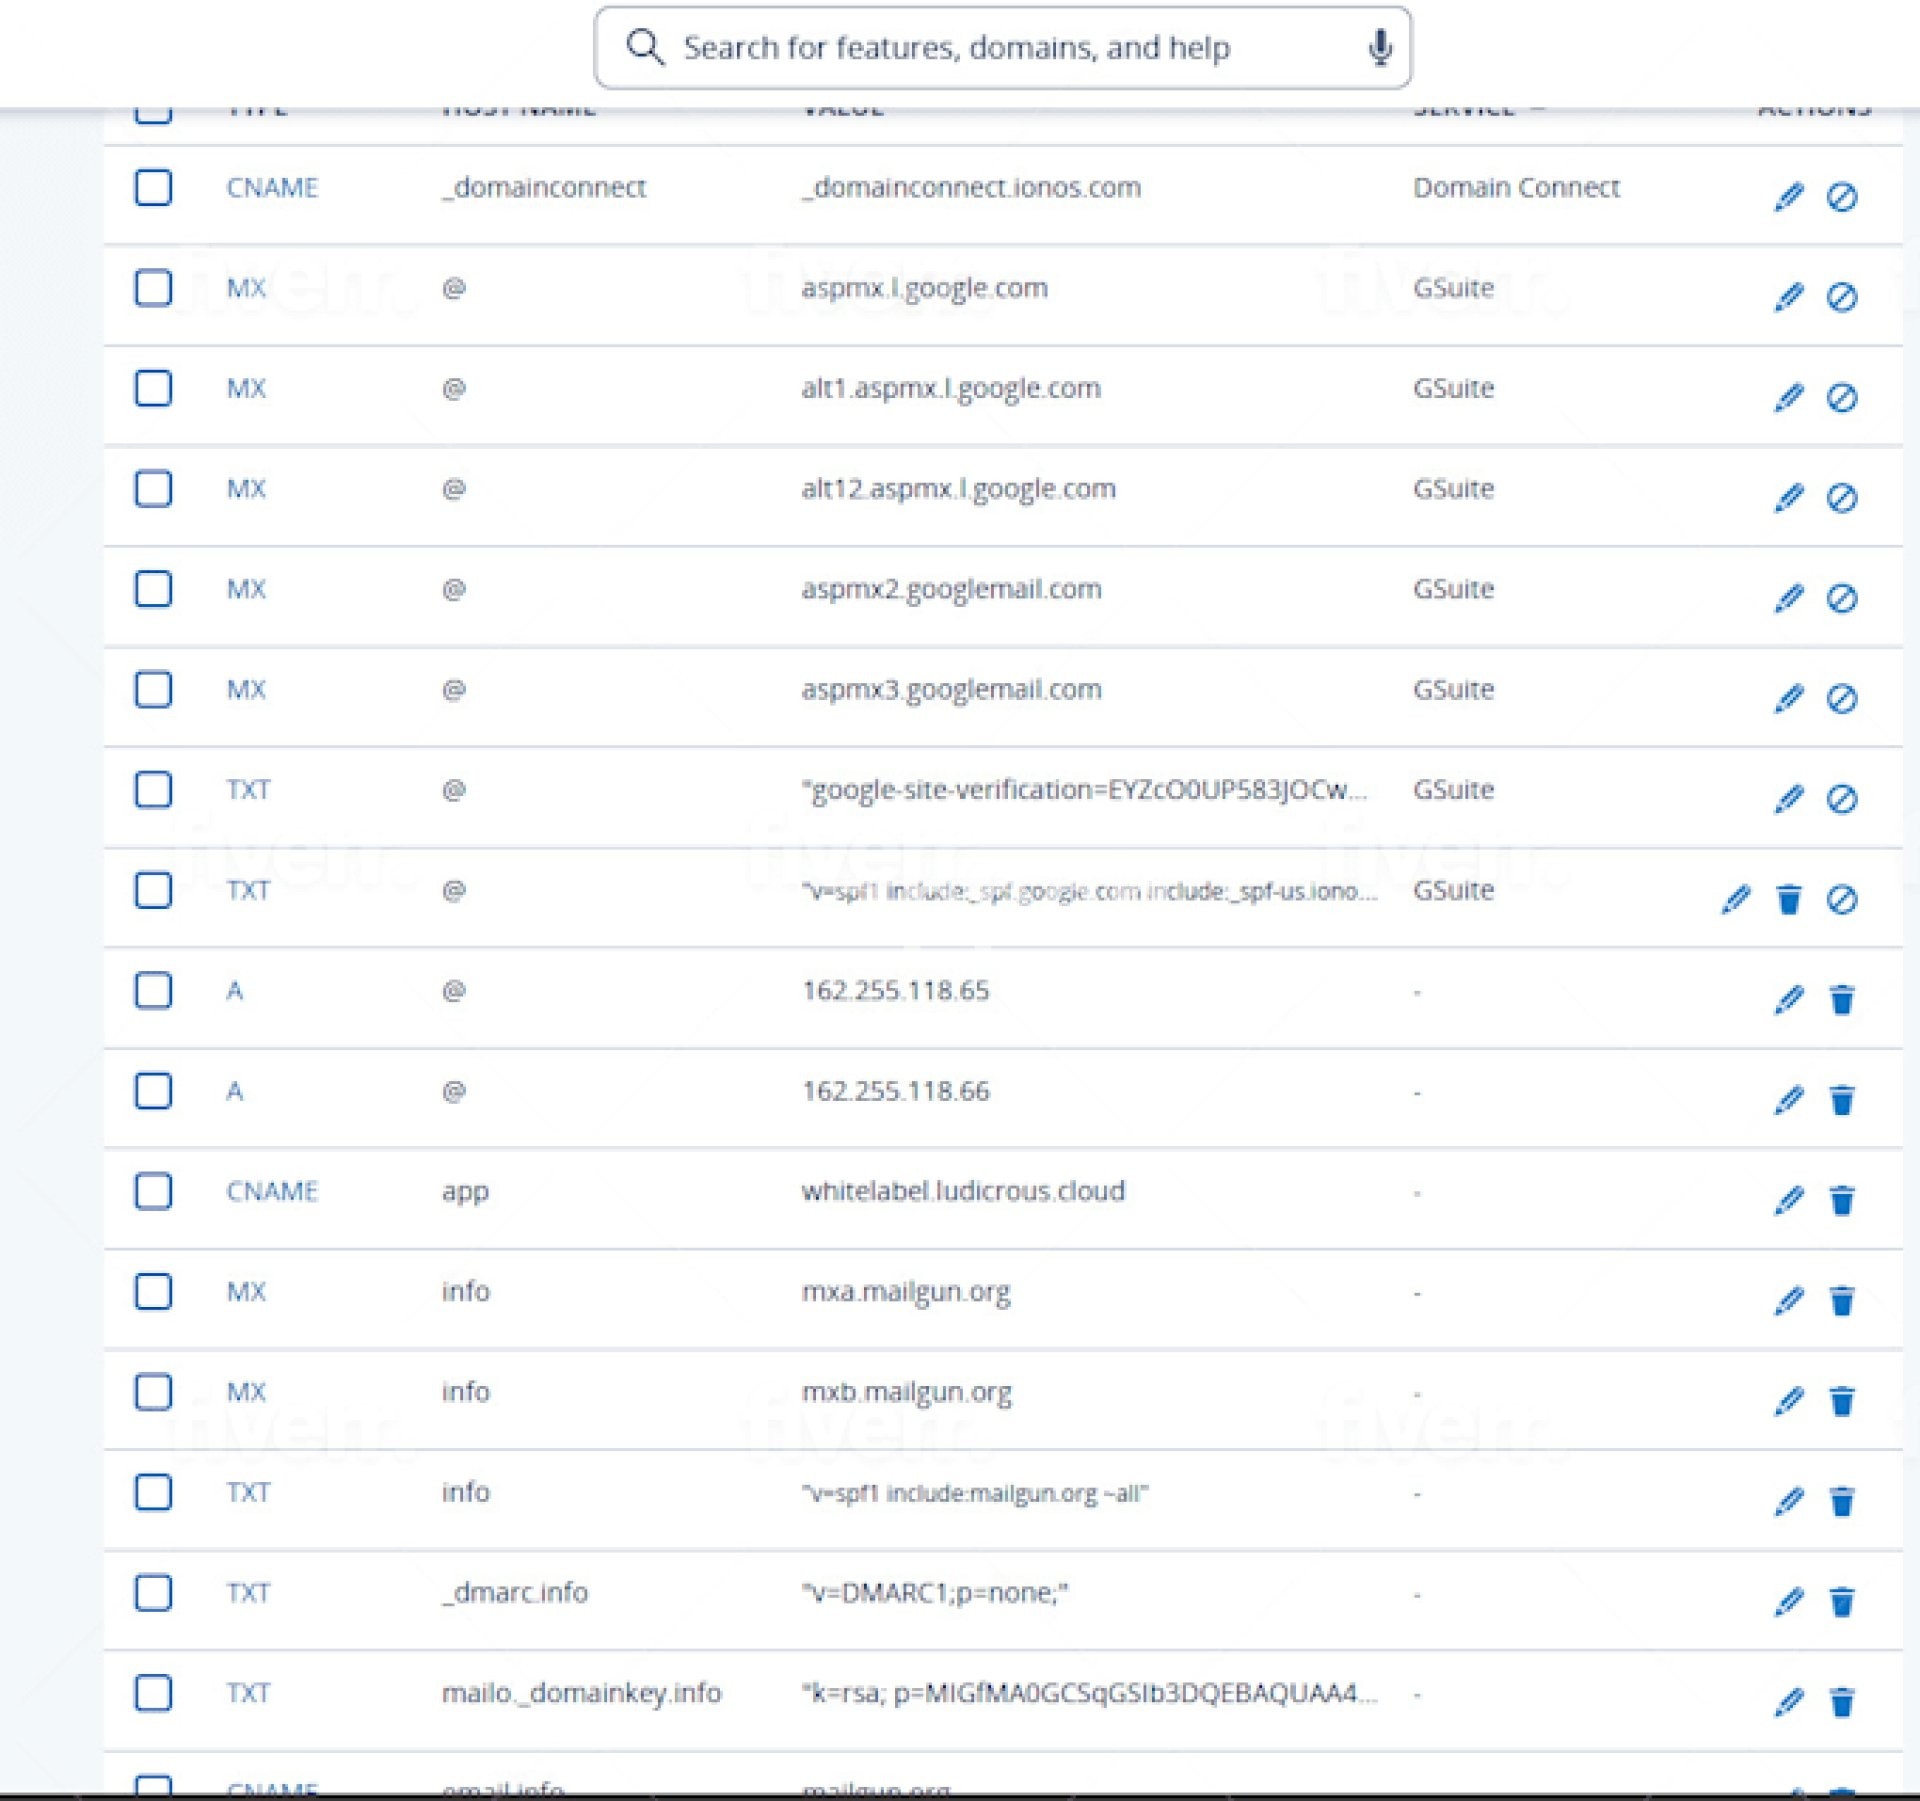Edit the 162.255.118.66 A record
Screen dimensions: 1920x1801
[x=1789, y=1100]
